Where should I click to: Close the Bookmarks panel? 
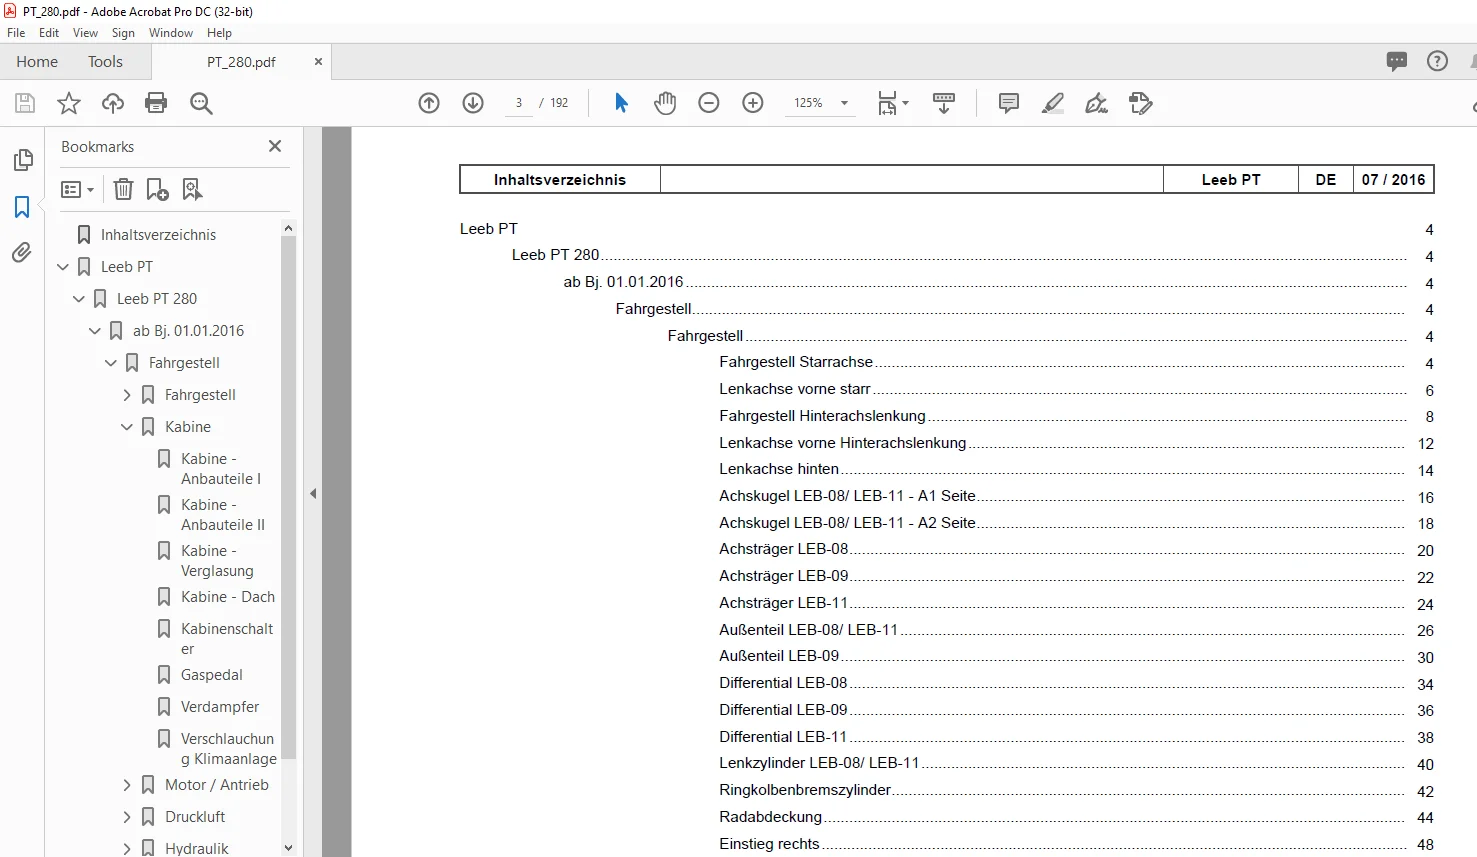click(x=275, y=146)
